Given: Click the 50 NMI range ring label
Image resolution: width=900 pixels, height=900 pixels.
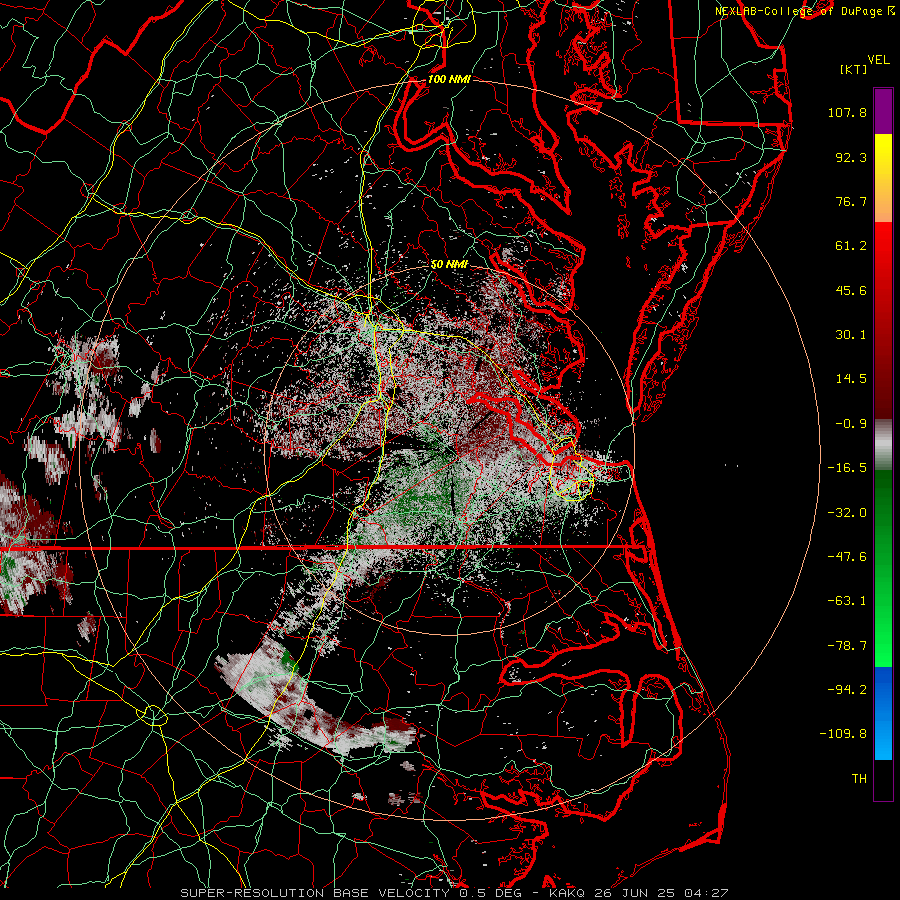Looking at the screenshot, I should [449, 264].
